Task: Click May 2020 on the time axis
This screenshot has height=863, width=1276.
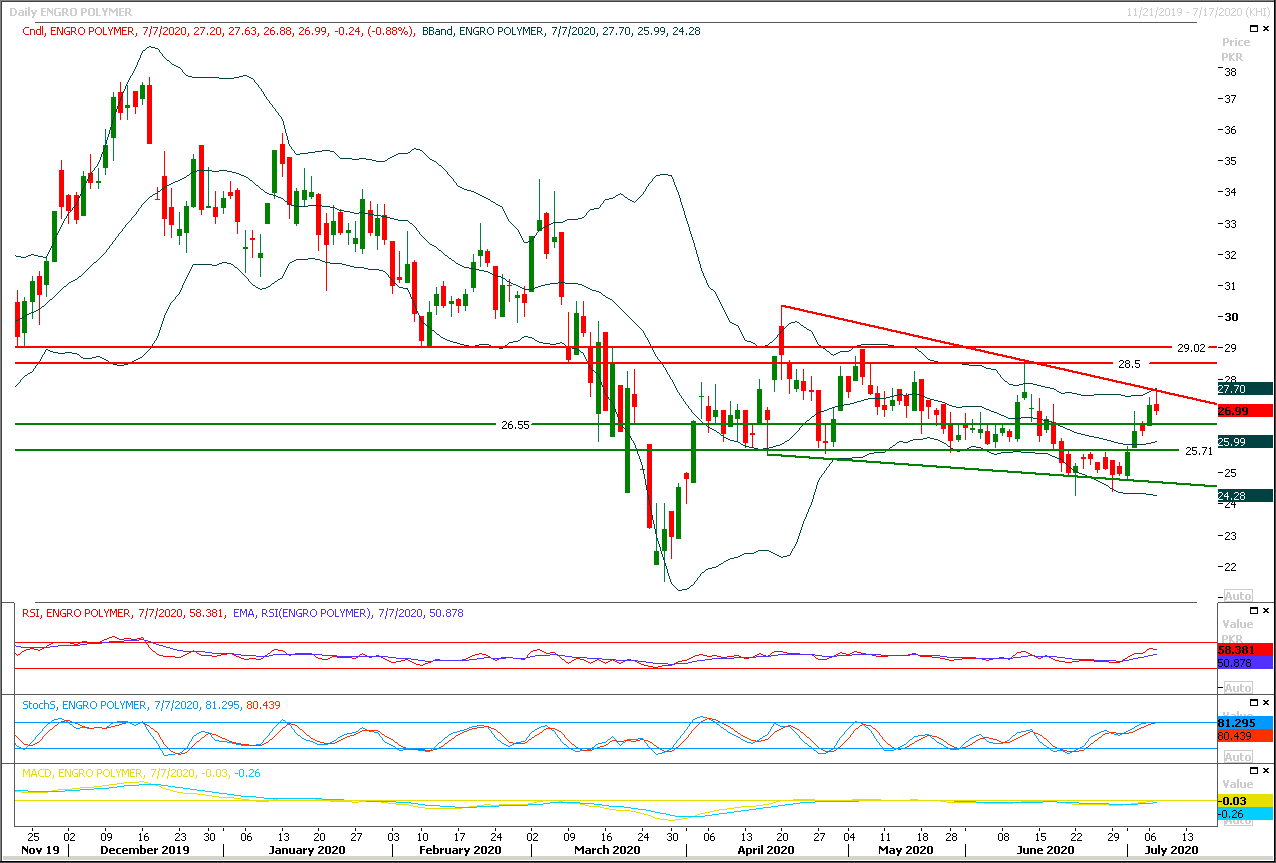Action: [x=905, y=850]
